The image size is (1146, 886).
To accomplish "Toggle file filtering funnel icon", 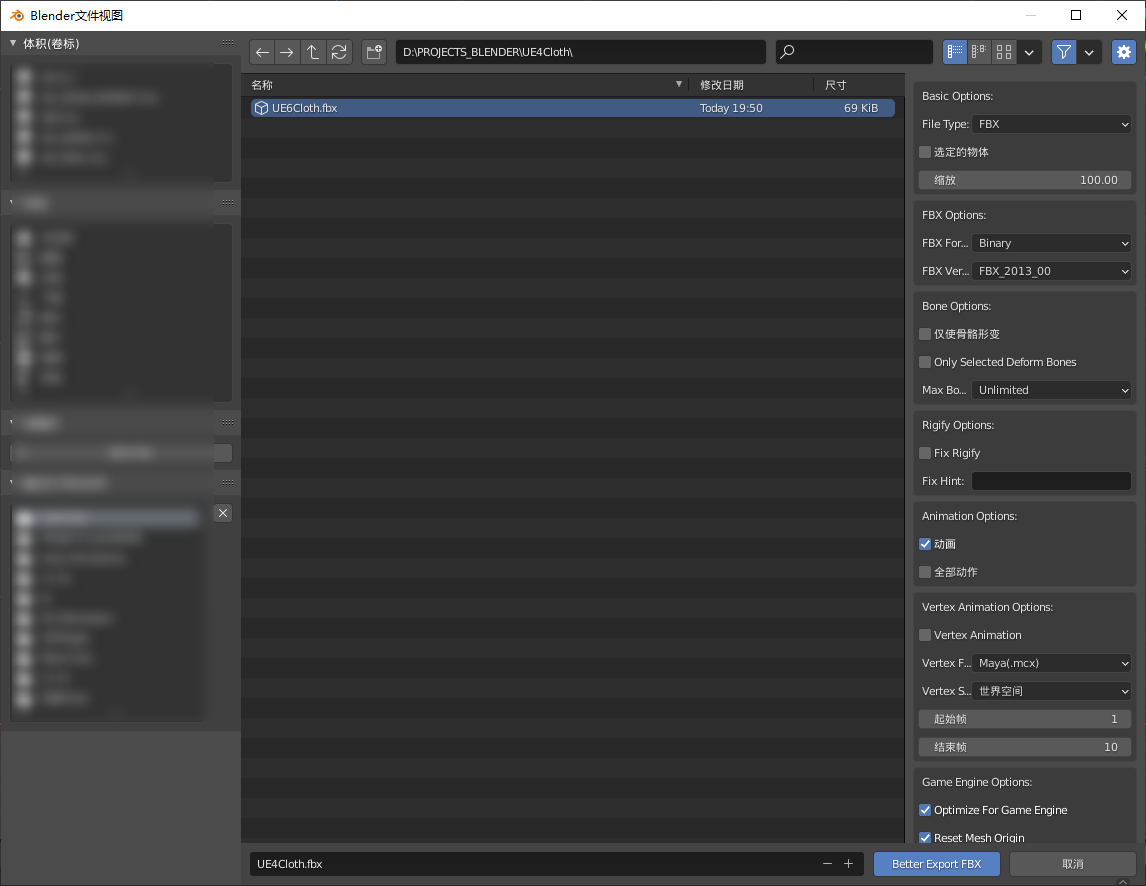I will coord(1064,52).
